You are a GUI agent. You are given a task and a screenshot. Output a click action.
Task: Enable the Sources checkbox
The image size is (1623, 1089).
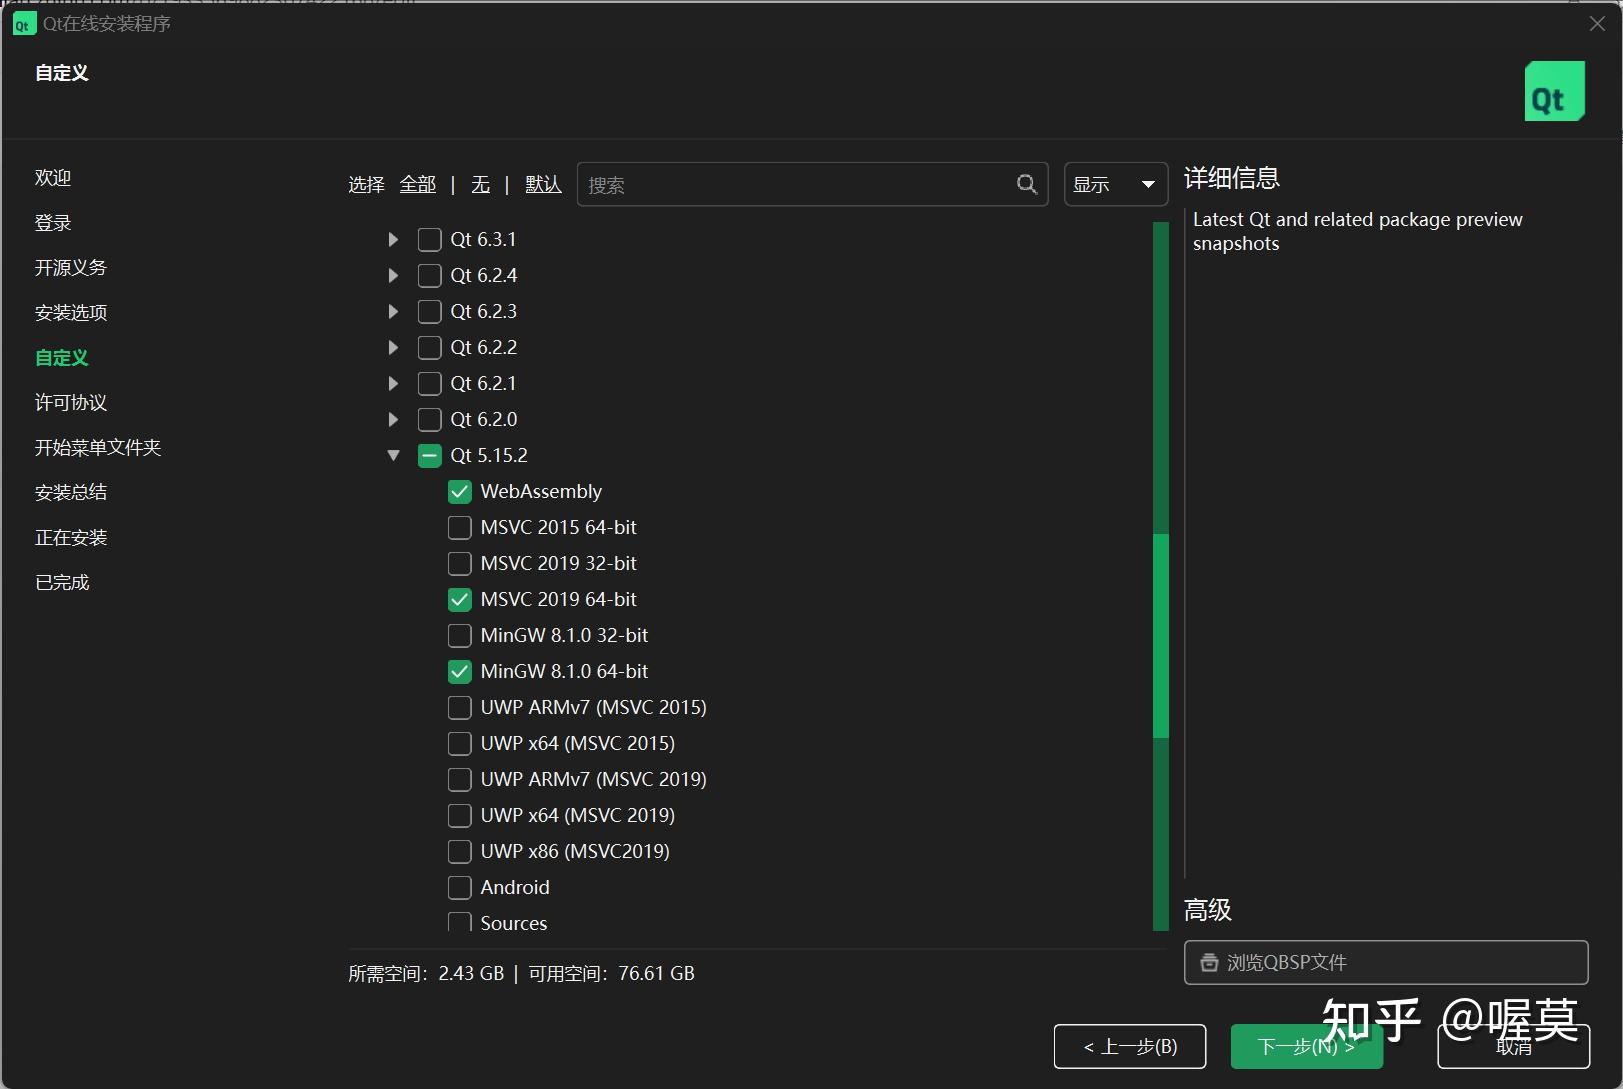459,922
